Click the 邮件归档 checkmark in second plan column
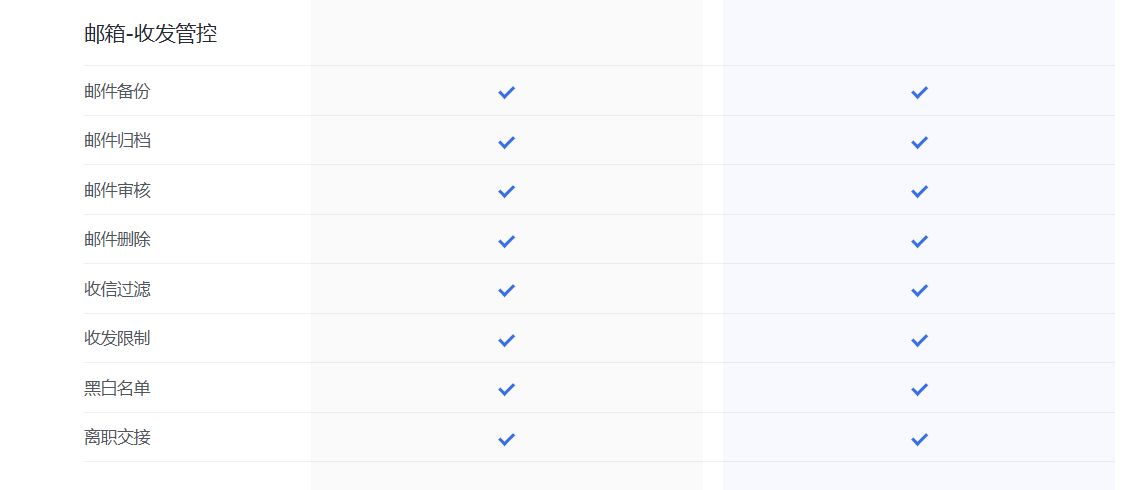The width and height of the screenshot is (1130, 490). [x=919, y=142]
